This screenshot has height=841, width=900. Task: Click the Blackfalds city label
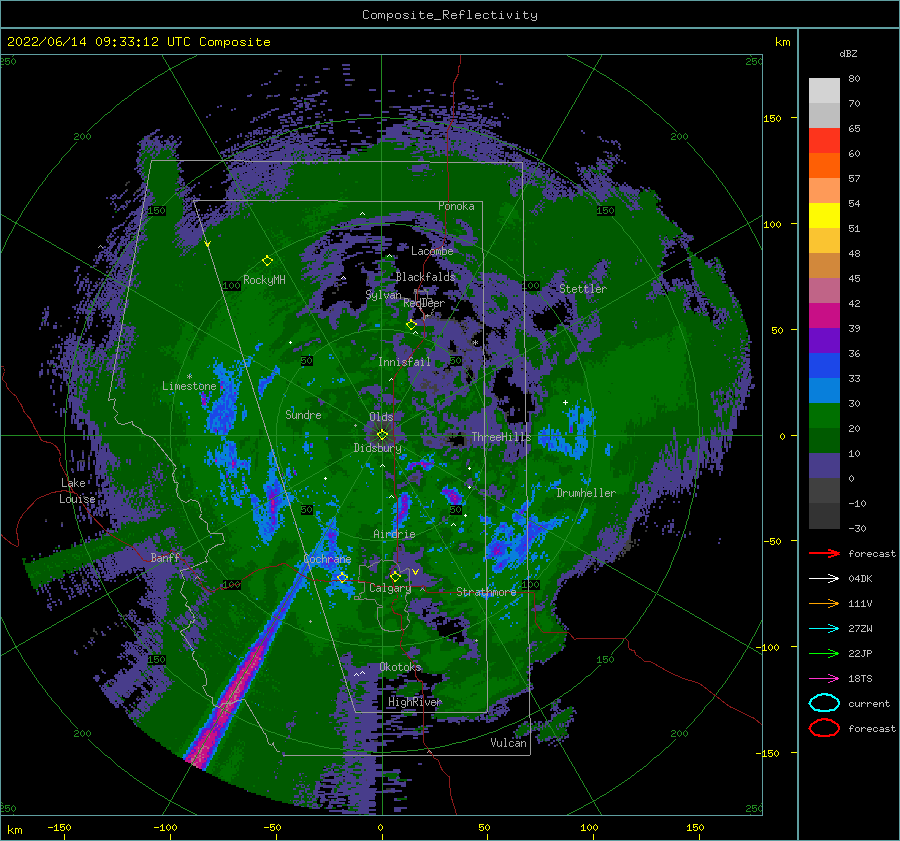coord(425,277)
